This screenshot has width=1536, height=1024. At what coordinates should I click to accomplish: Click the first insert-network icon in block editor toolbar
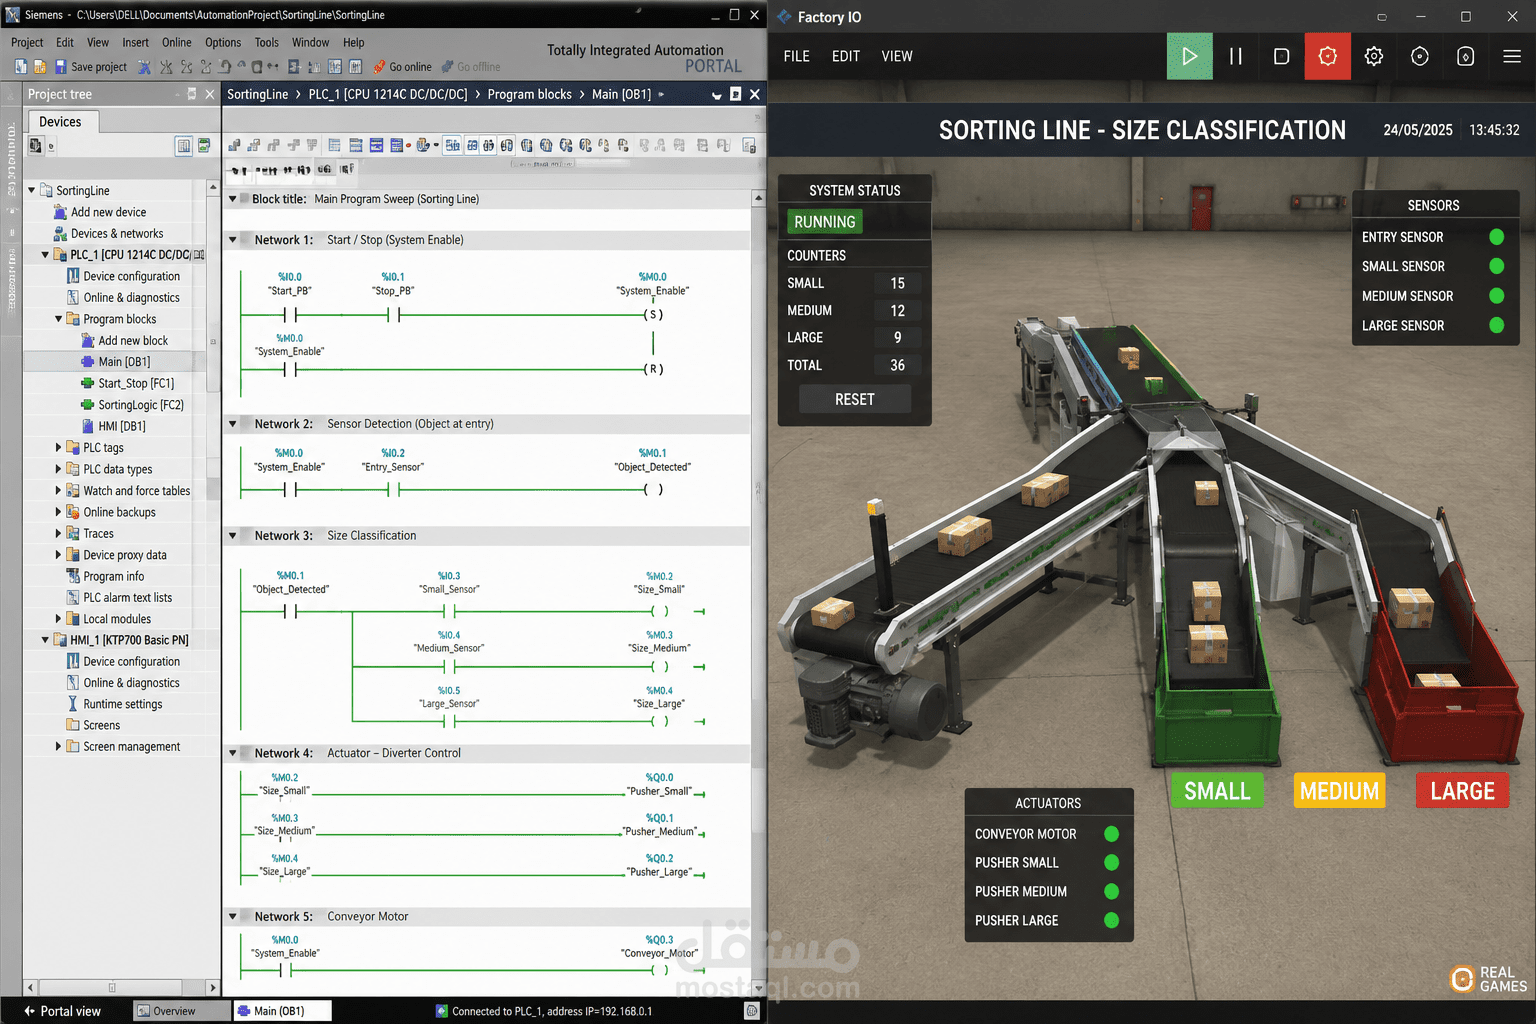click(x=234, y=146)
